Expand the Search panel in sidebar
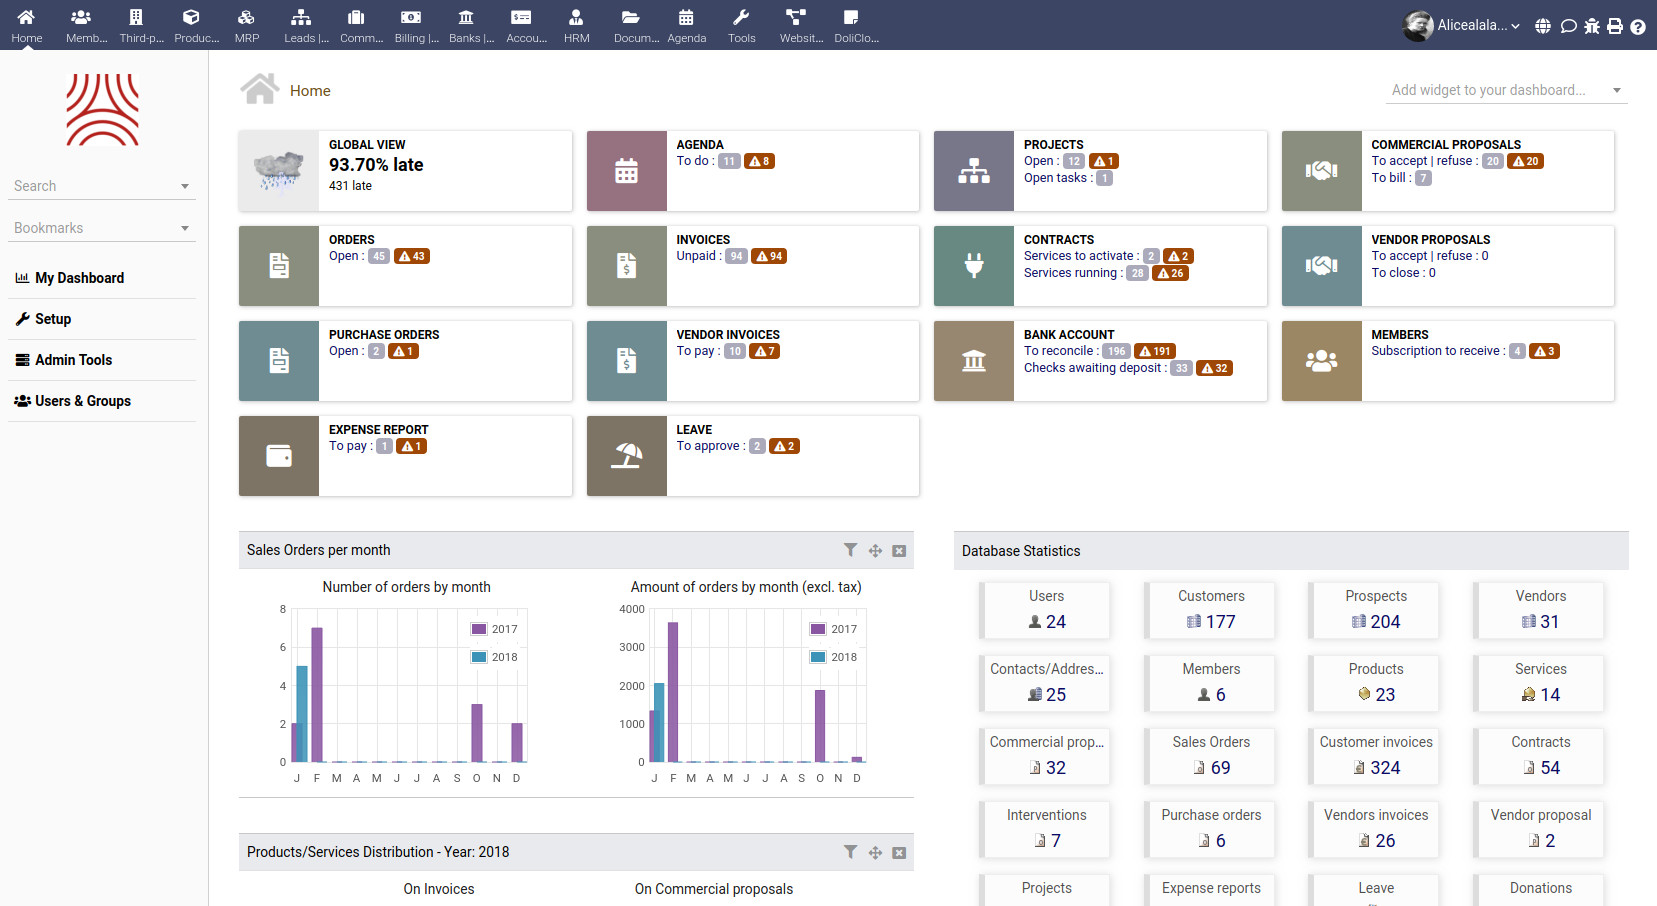The height and width of the screenshot is (906, 1657). [x=185, y=186]
